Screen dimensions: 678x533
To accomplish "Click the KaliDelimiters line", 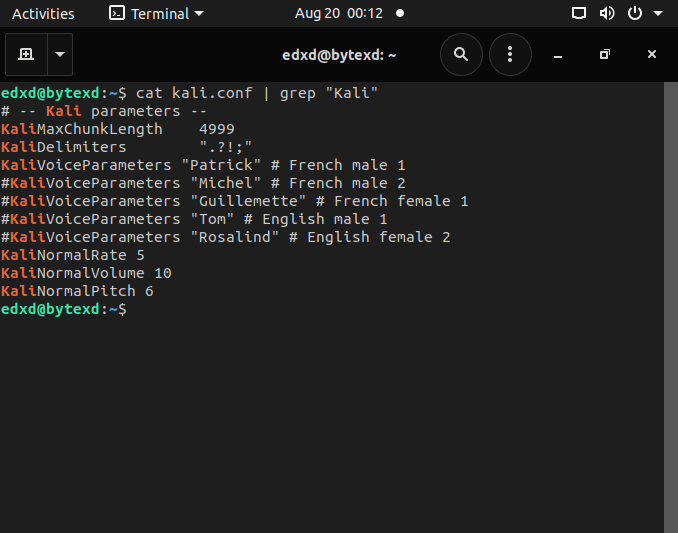I will point(126,147).
